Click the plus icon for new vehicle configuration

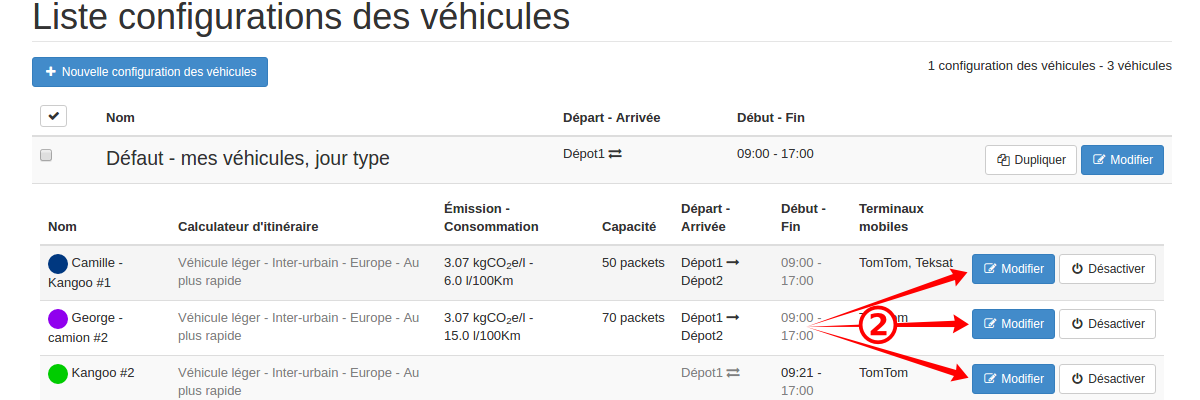click(51, 72)
